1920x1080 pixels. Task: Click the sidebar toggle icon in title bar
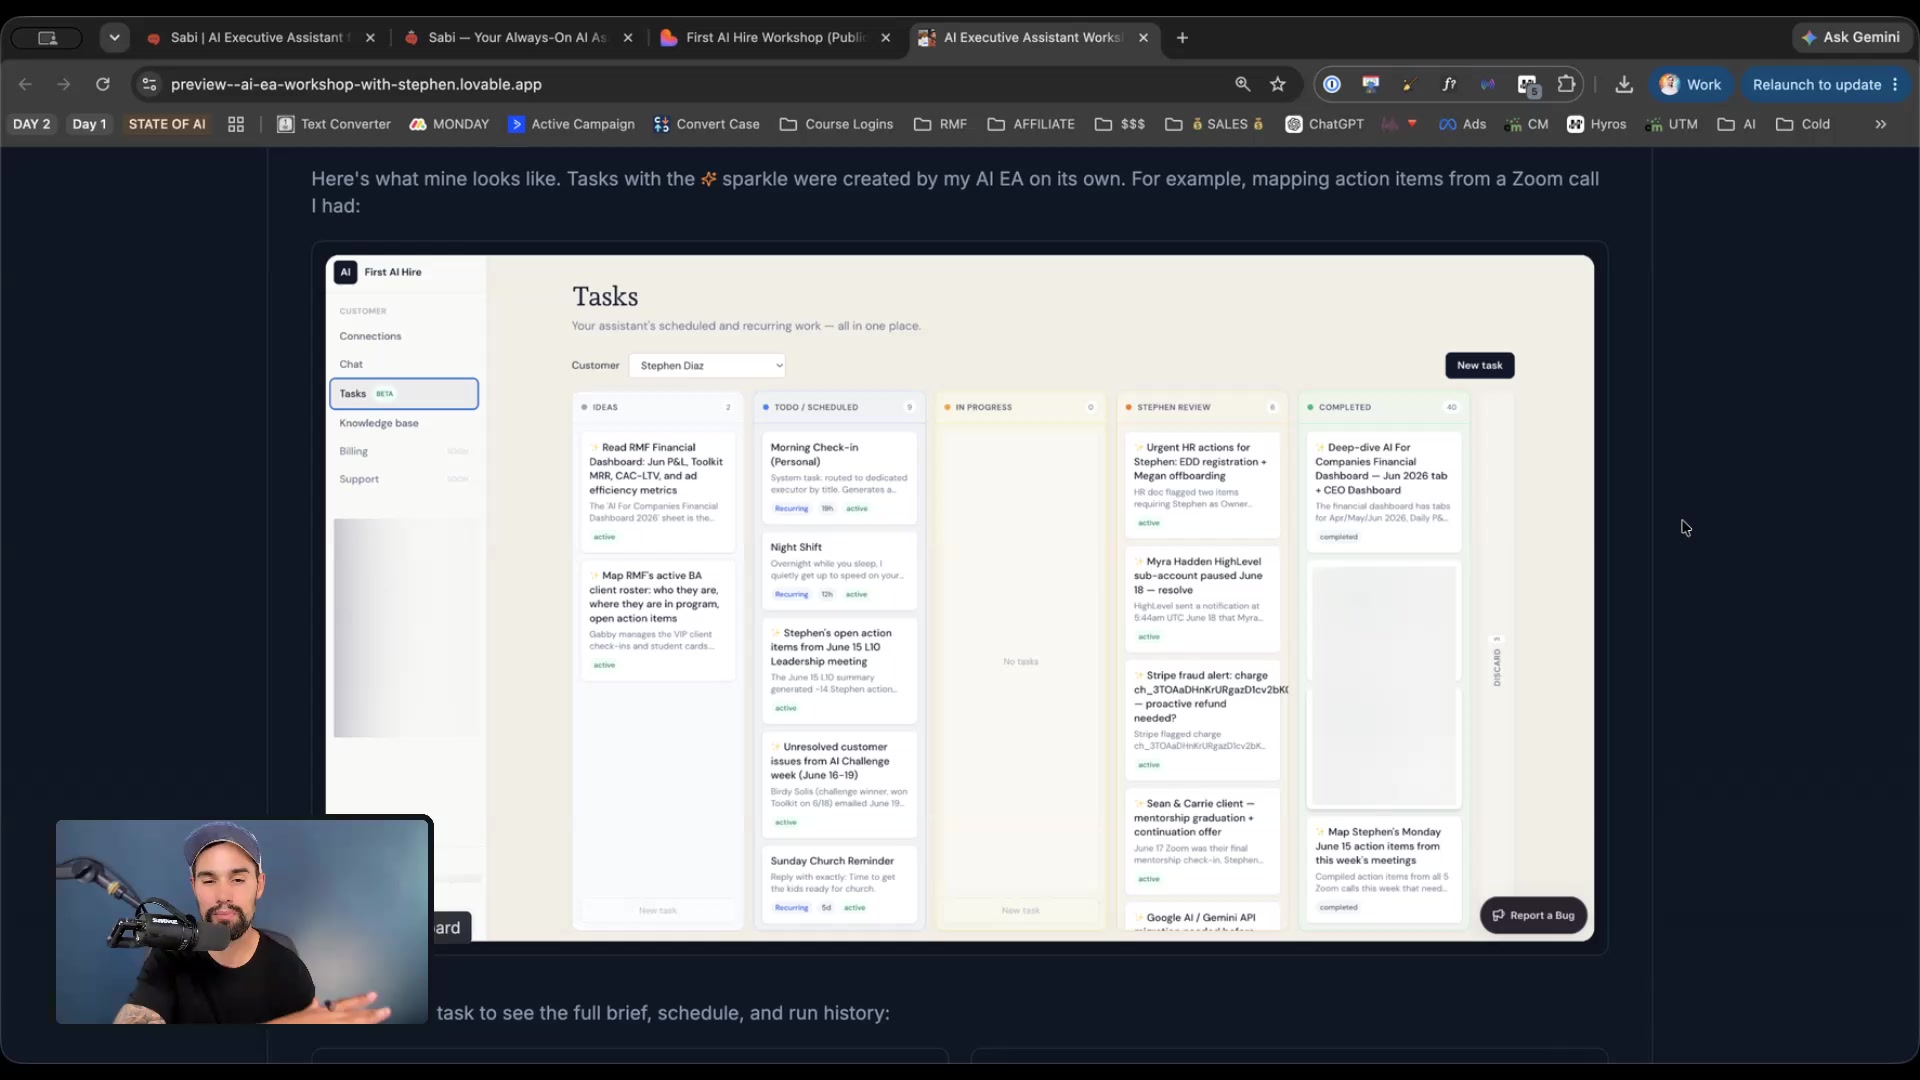coord(47,37)
